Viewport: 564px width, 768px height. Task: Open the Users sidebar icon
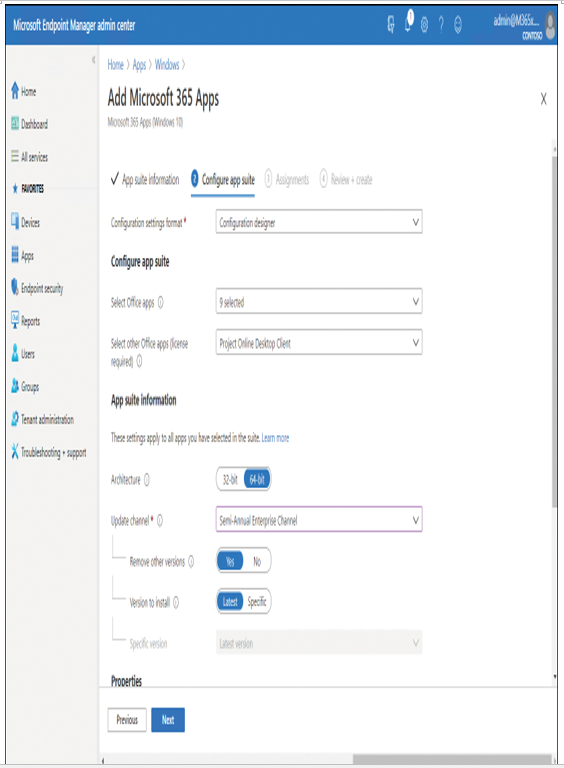click(x=15, y=353)
